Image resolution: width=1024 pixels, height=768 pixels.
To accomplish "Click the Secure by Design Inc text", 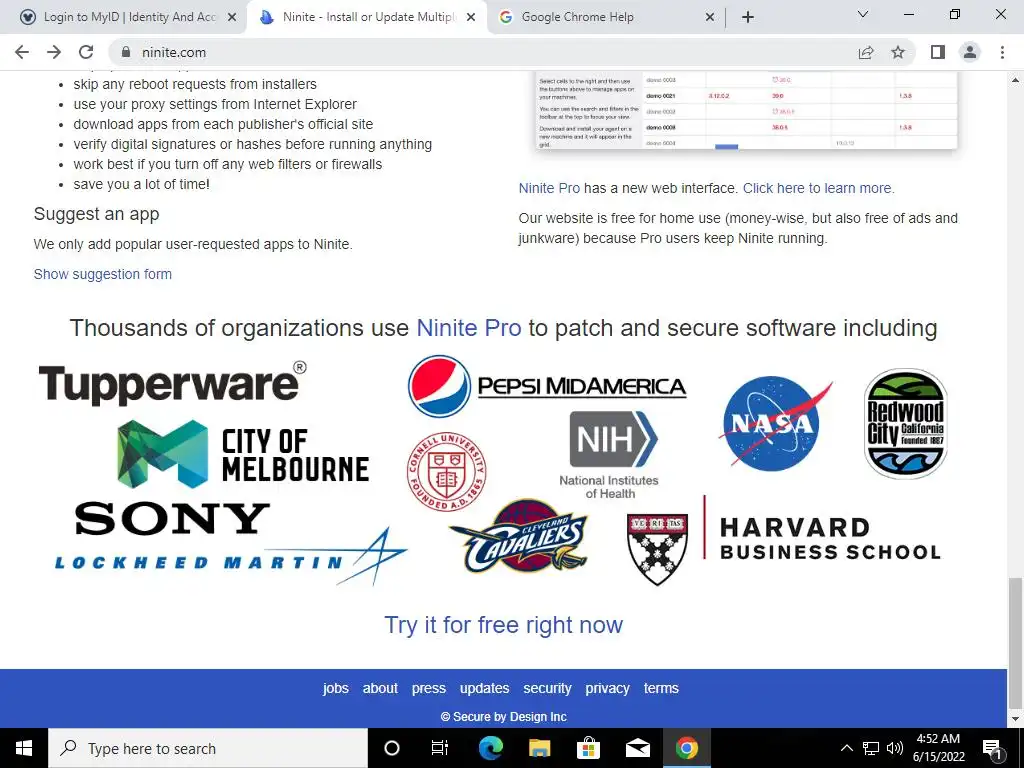I will coord(504,717).
